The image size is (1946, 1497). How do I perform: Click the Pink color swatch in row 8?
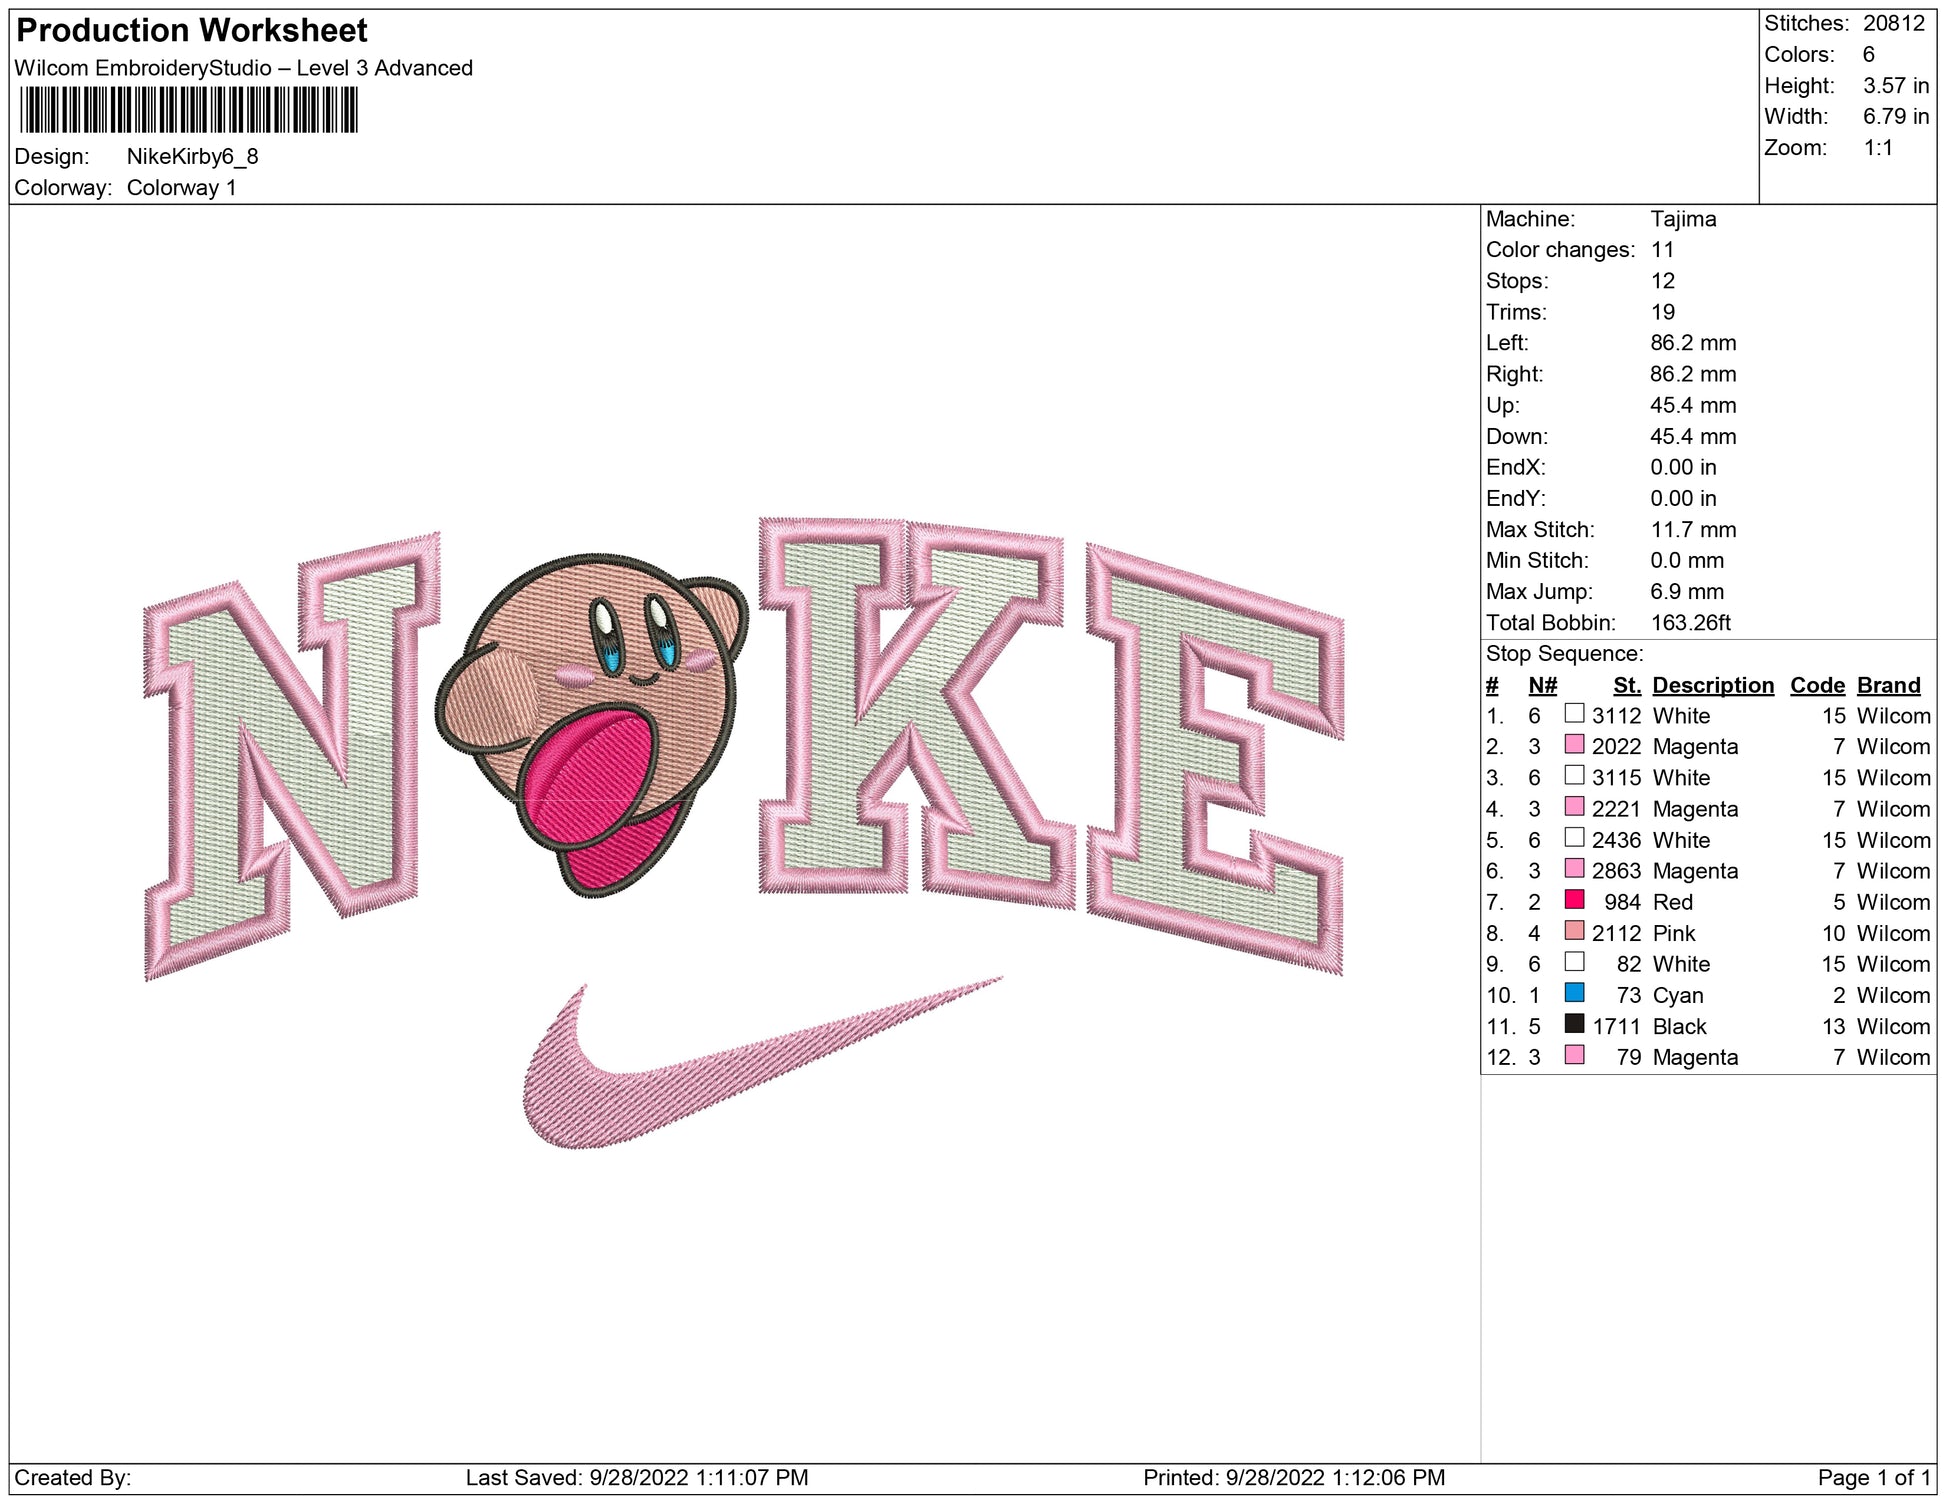(x=1574, y=931)
